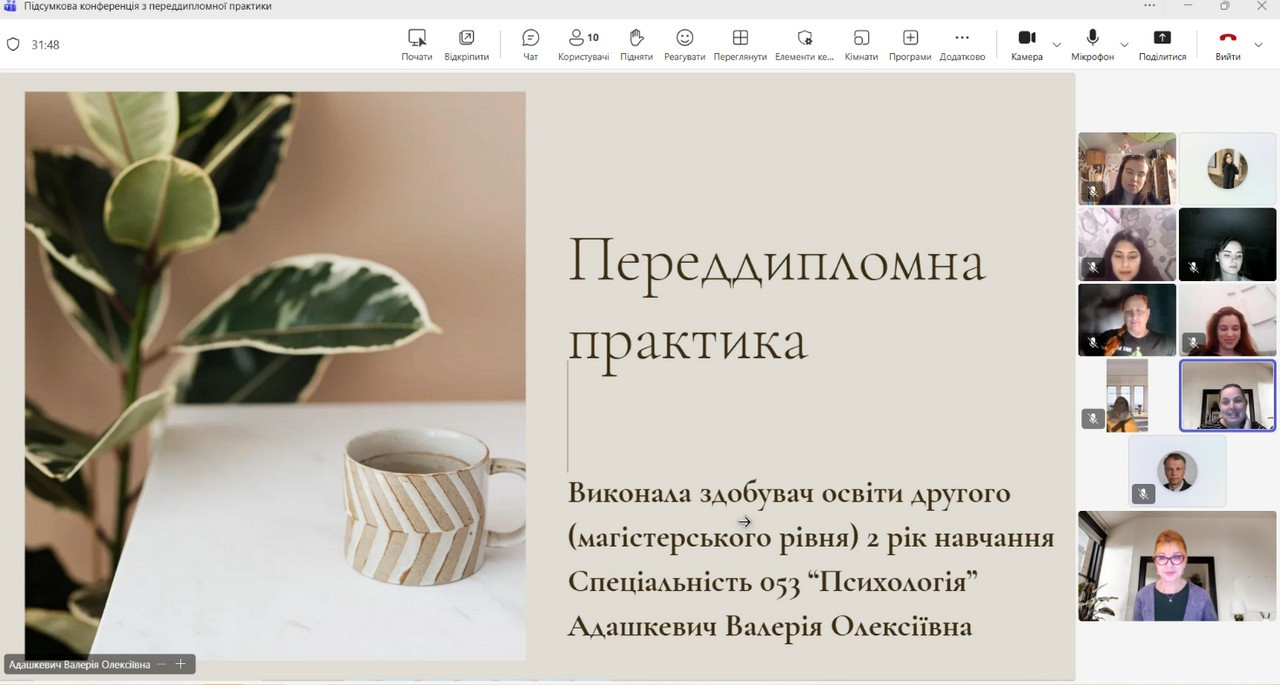Zoom in shared content with the plus button
This screenshot has width=1280, height=685.
tap(181, 664)
